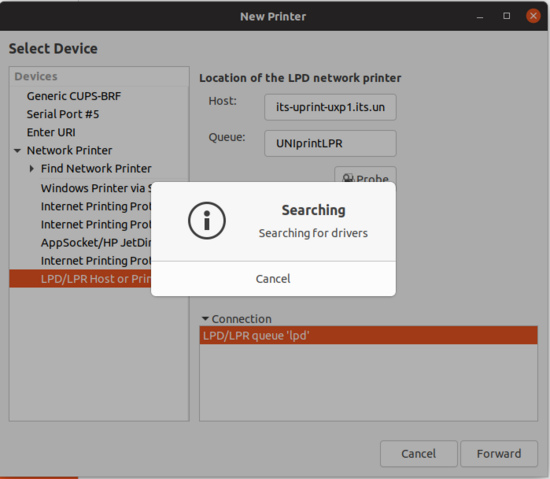Select the Enter URI device entry
Image resolution: width=550 pixels, height=479 pixels.
click(x=51, y=133)
